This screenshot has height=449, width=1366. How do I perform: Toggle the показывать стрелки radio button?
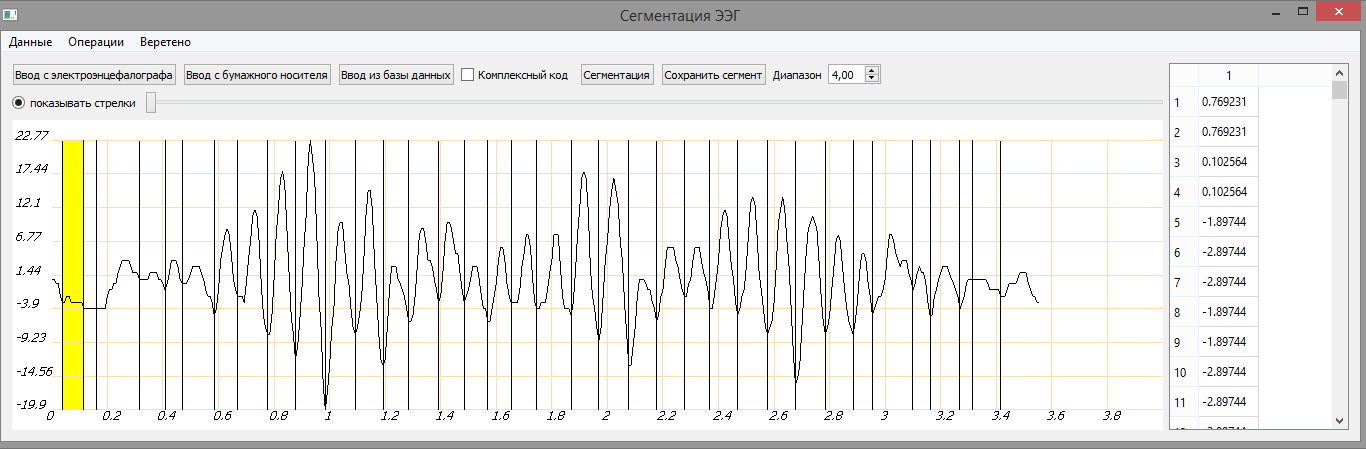pos(19,103)
